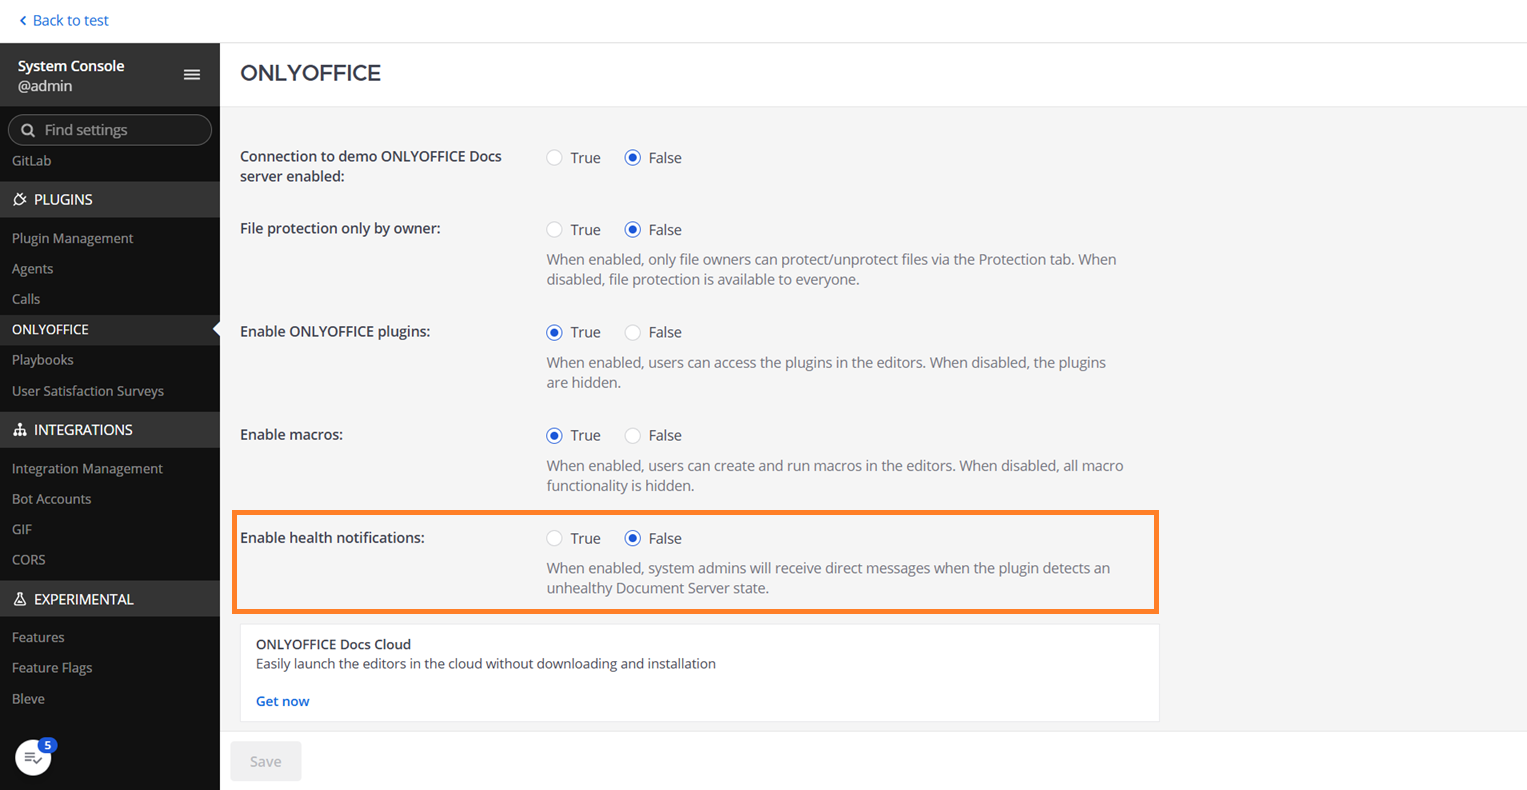Click the INTEGRATIONS section header
The image size is (1527, 790).
(x=110, y=429)
